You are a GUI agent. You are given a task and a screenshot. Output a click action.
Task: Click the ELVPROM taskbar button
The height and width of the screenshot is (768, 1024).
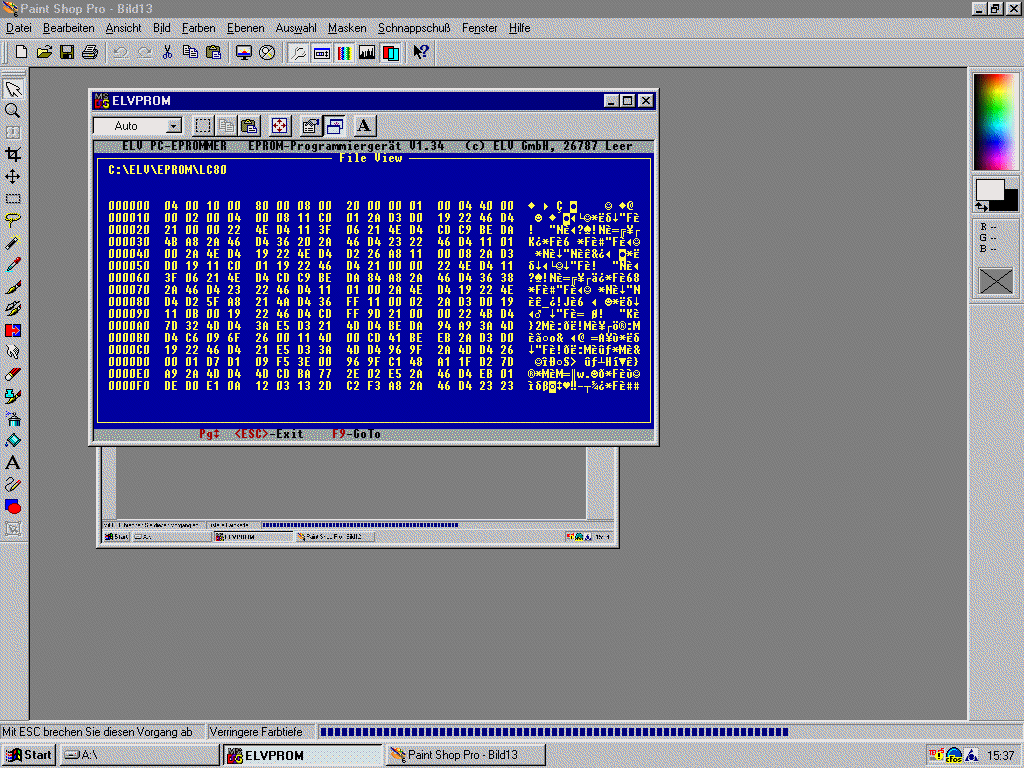(x=303, y=755)
